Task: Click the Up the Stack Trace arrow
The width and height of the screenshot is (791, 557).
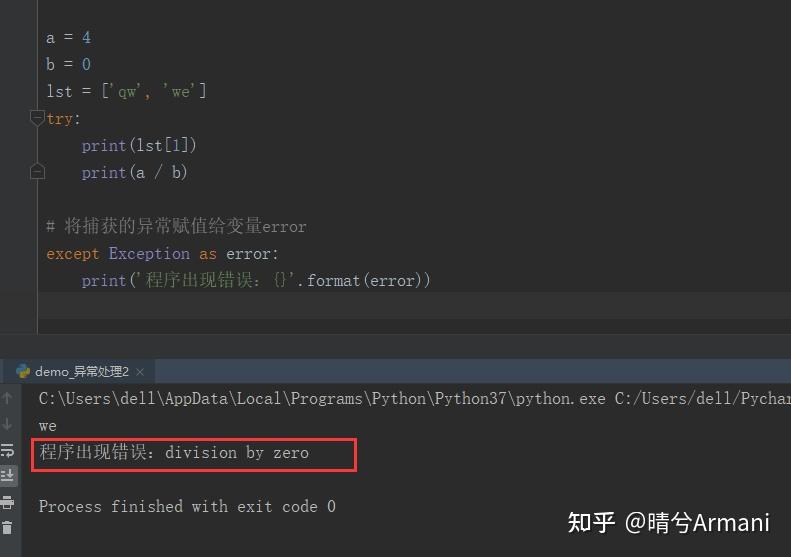Action: click(7, 398)
